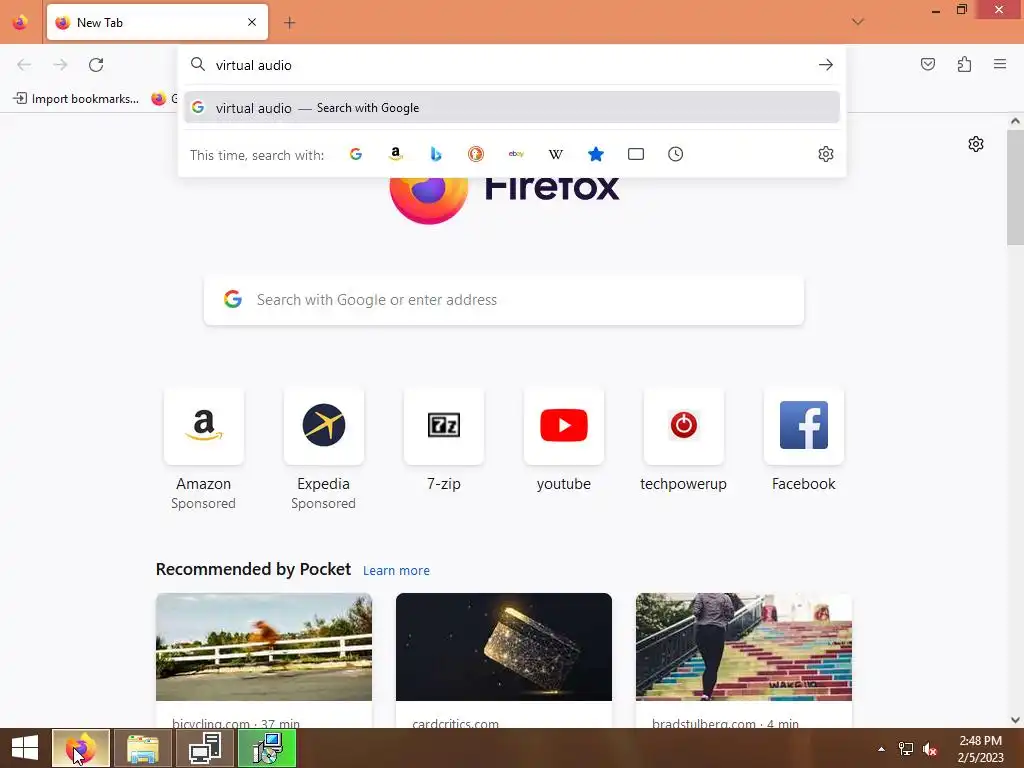This screenshot has height=768, width=1024.
Task: Open a new tab with plus button
Action: pos(289,23)
